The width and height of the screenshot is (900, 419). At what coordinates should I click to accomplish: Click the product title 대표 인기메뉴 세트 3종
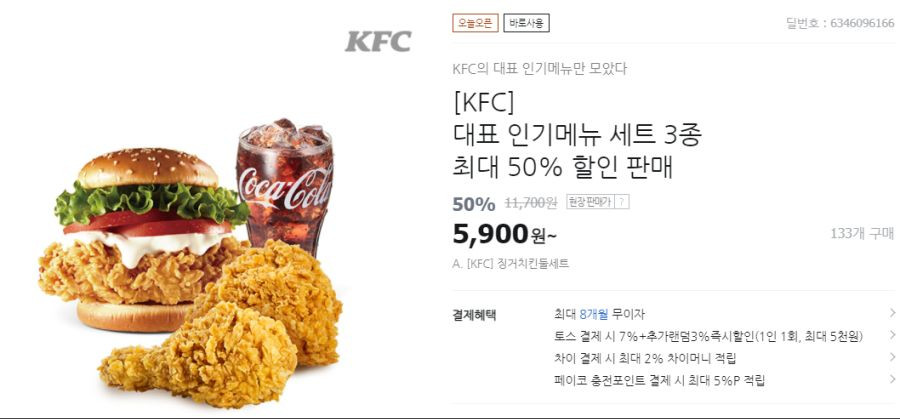coord(577,136)
